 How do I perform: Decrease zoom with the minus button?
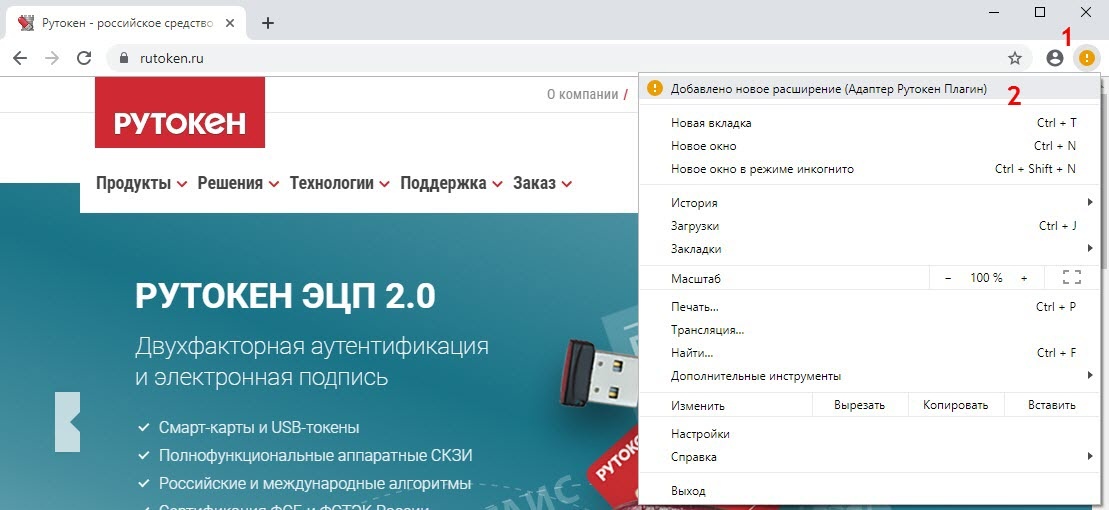(x=948, y=278)
